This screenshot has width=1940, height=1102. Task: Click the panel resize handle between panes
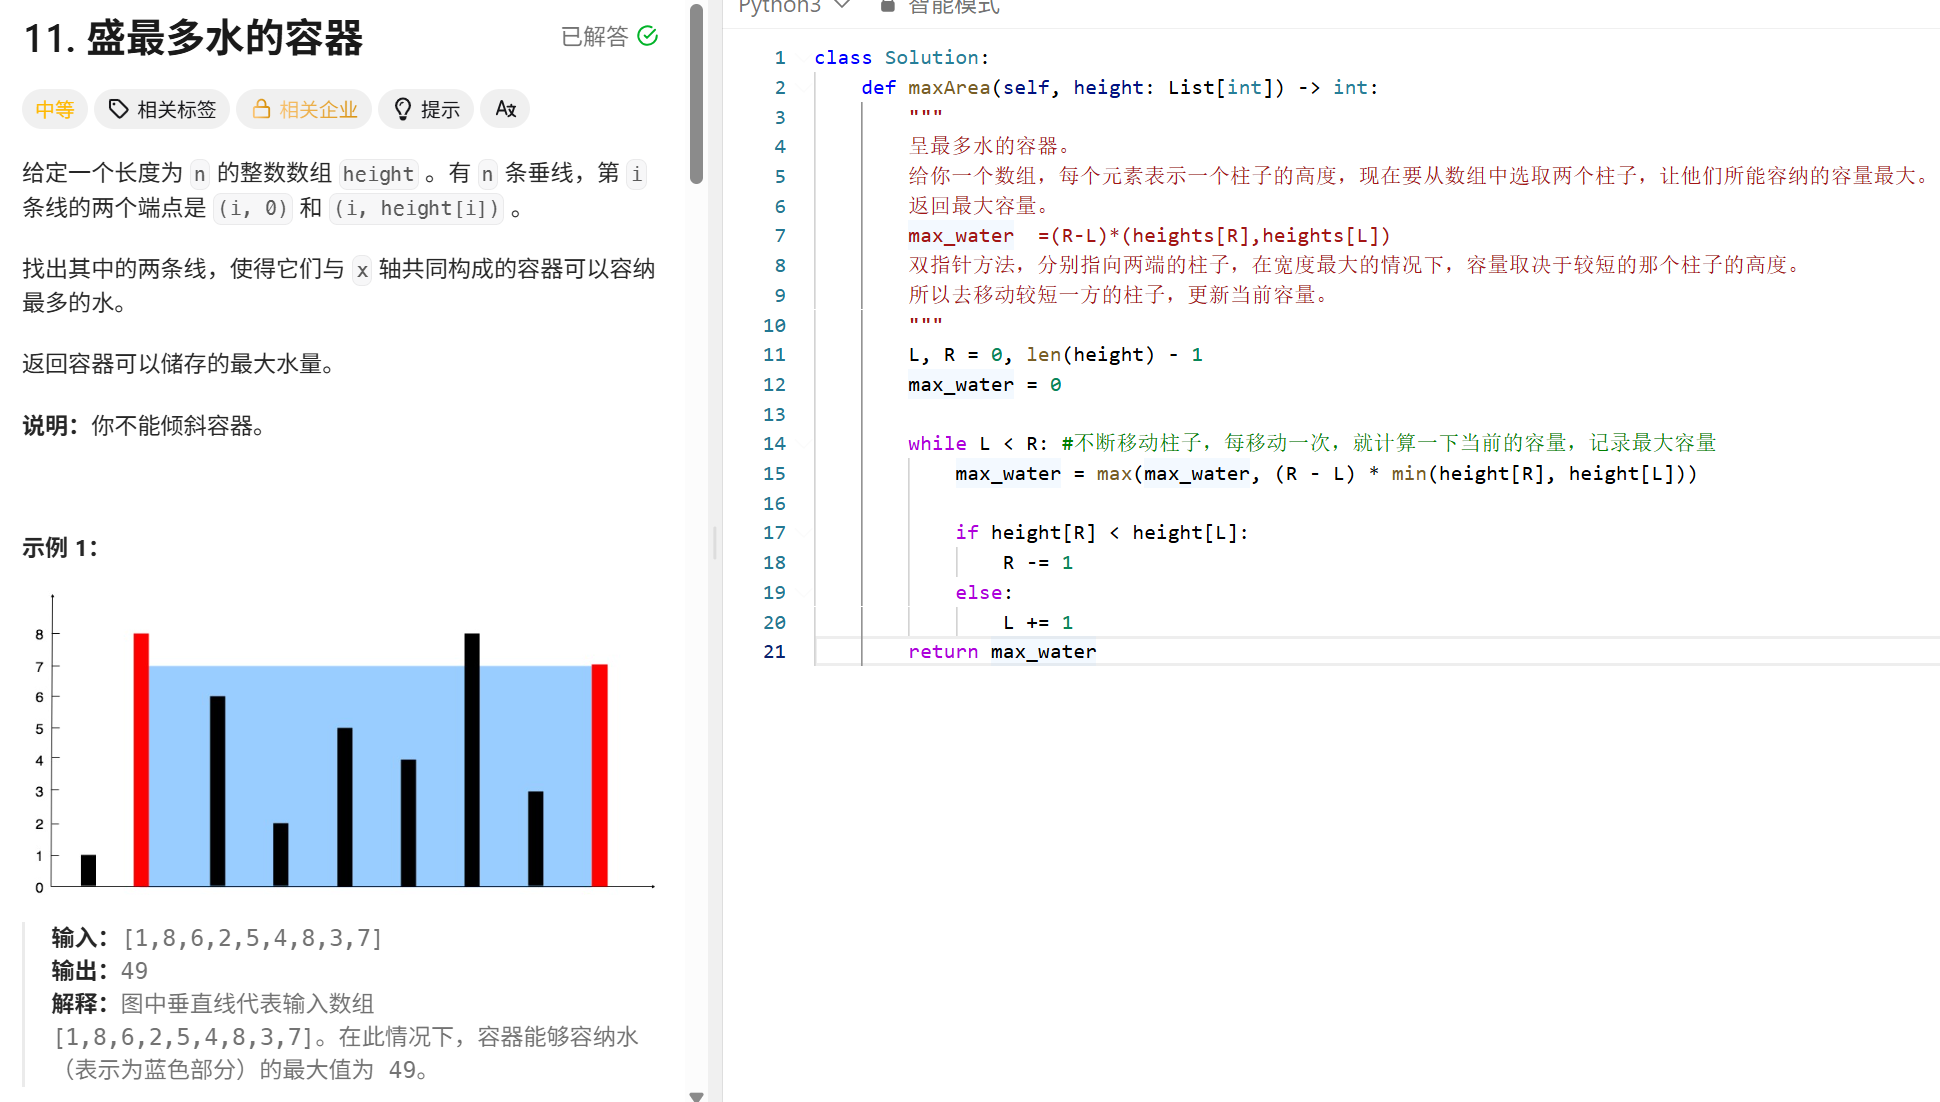point(715,543)
